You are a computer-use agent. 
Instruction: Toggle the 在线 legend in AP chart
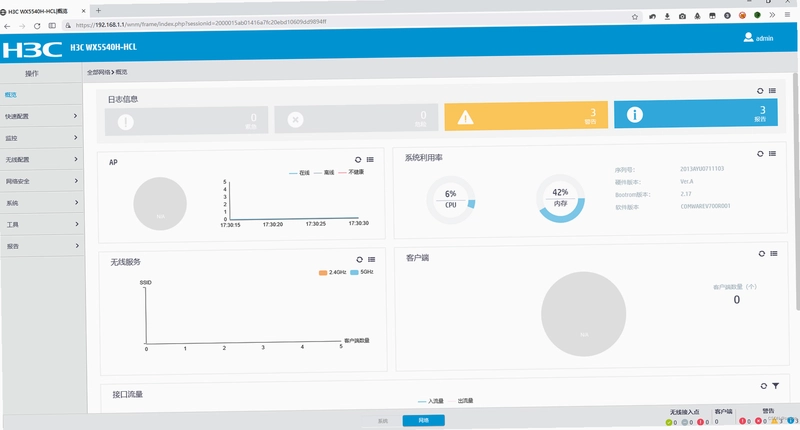pyautogui.click(x=299, y=173)
